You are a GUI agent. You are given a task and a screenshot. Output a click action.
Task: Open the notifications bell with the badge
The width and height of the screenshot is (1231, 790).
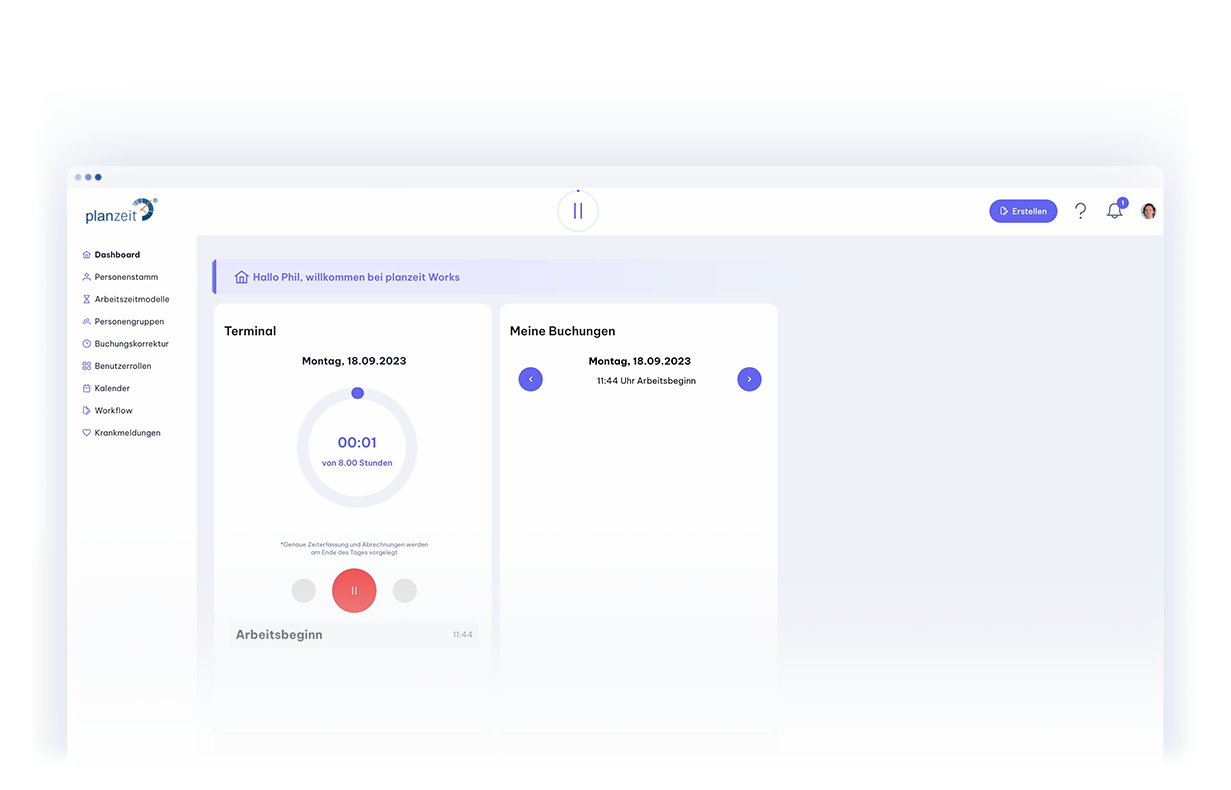coord(1114,210)
